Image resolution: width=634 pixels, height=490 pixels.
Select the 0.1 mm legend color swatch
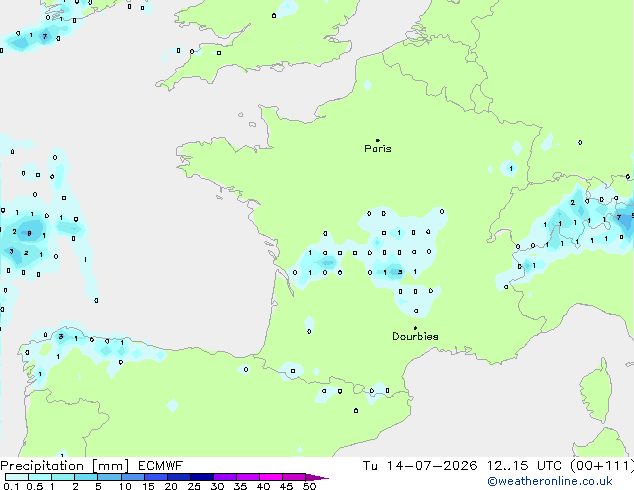17,477
